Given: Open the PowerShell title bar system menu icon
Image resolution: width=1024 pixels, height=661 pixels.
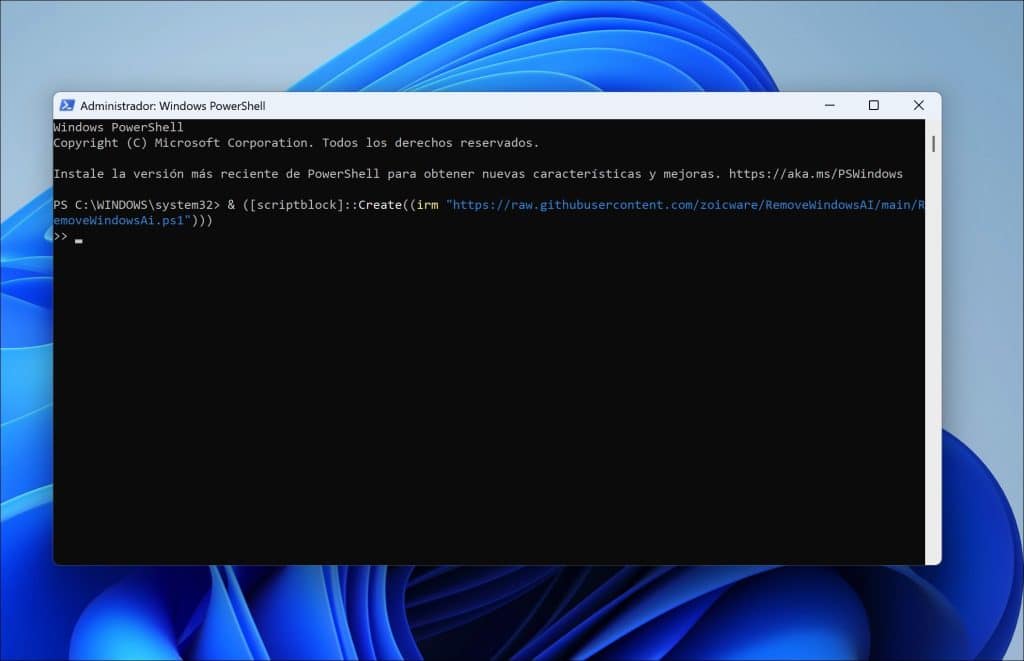Looking at the screenshot, I should (x=67, y=105).
